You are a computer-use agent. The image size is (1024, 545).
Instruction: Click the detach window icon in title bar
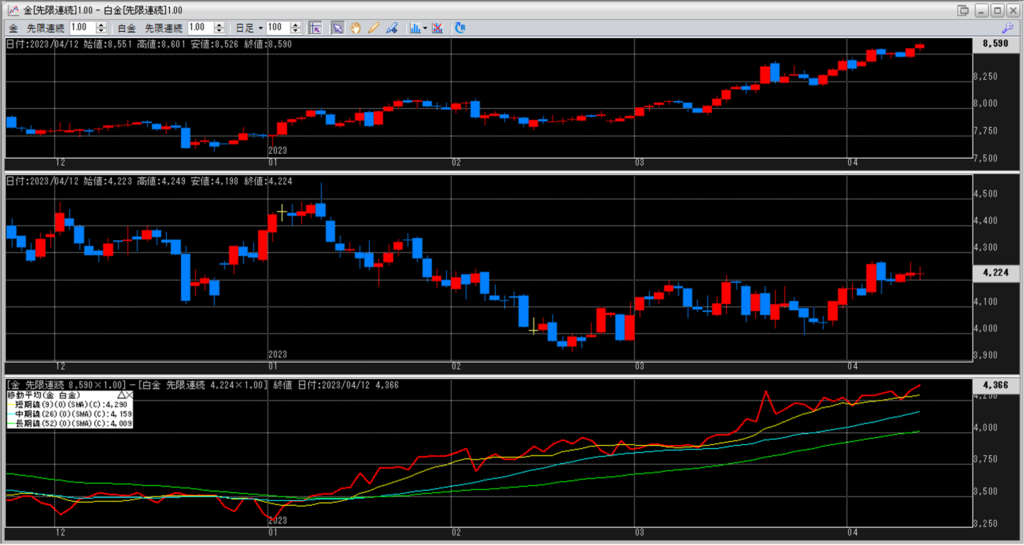click(962, 10)
